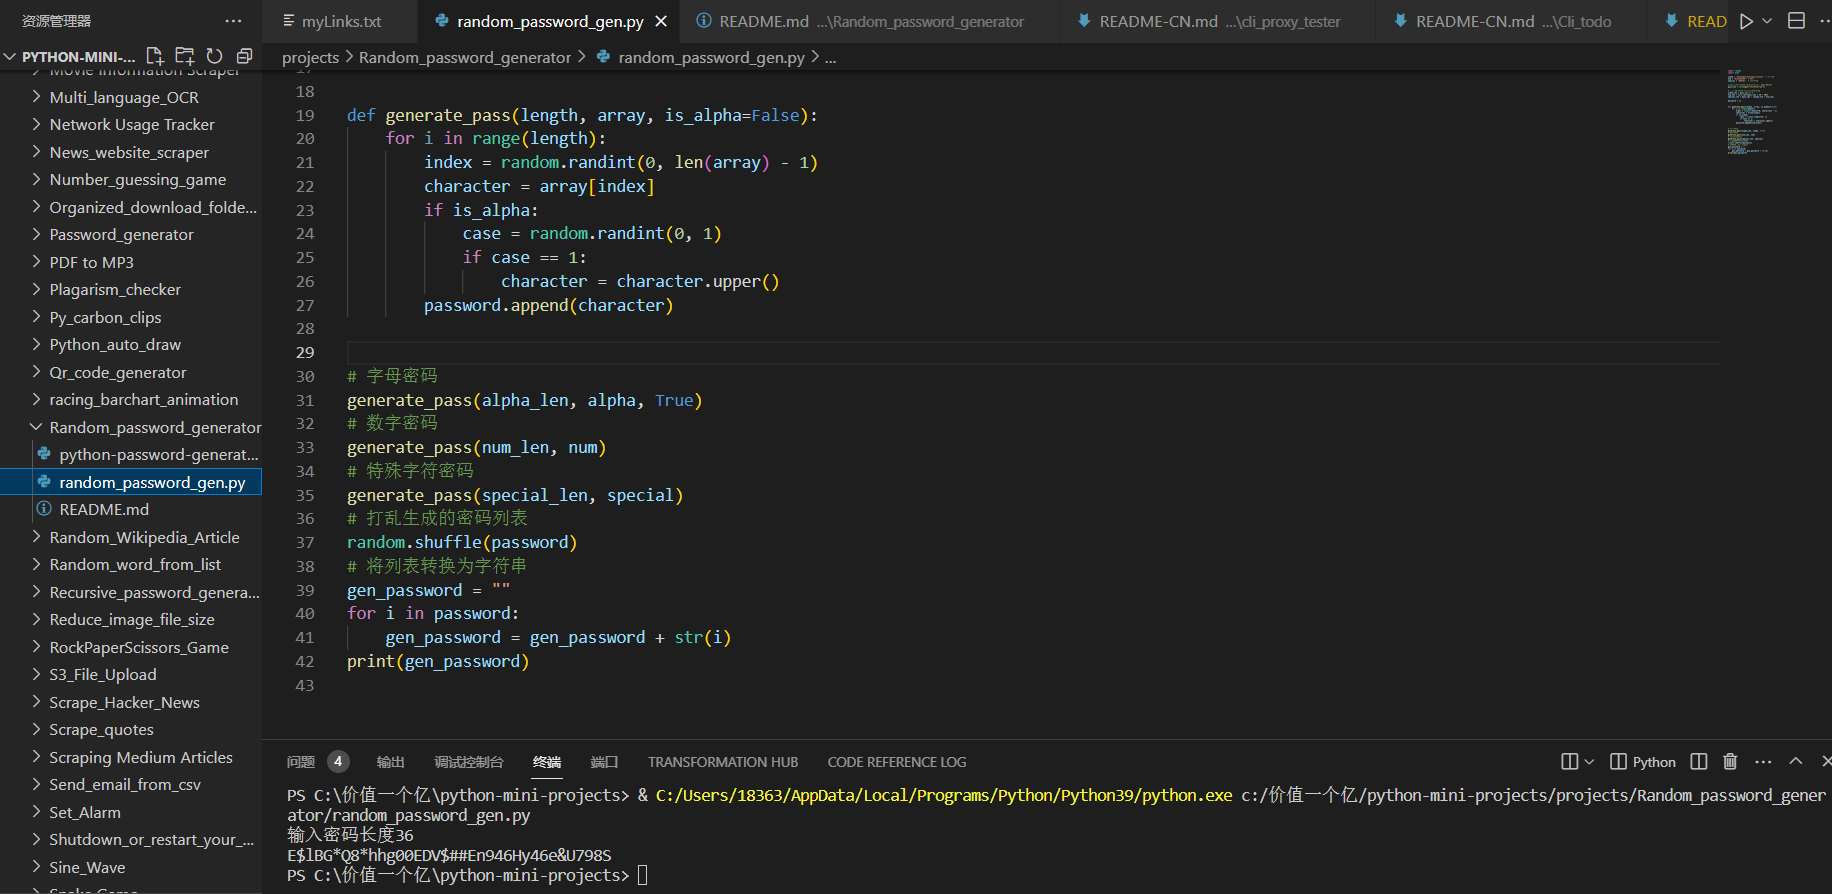Expand the Set_Alarm folder
Viewport: 1832px width, 894px height.
pyautogui.click(x=131, y=812)
